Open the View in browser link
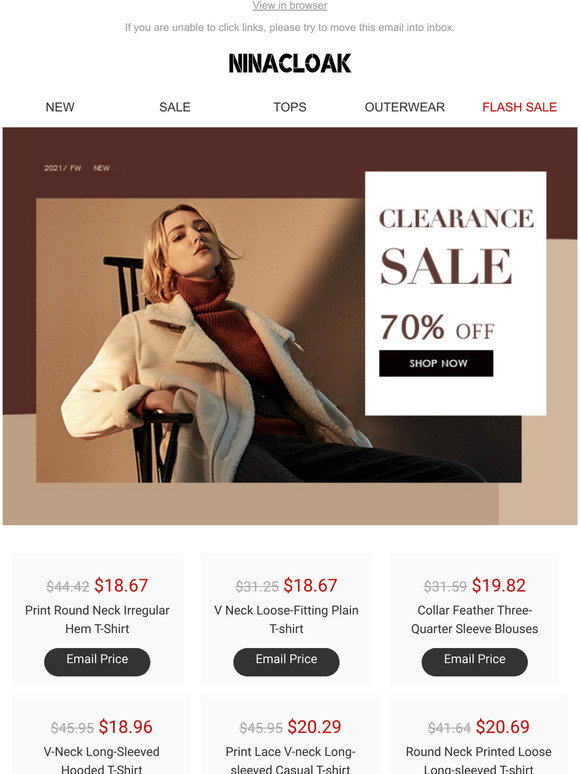The width and height of the screenshot is (580, 774). 290,6
